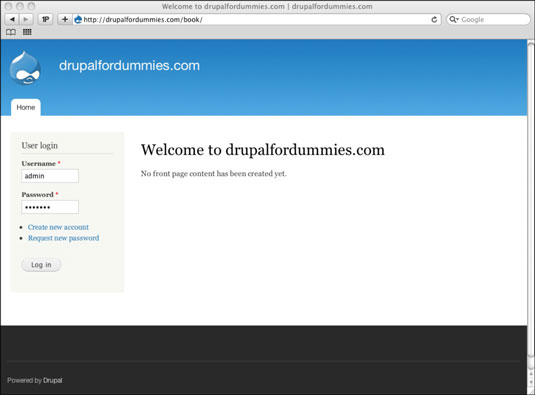This screenshot has width=535, height=395.
Task: Click the 'No front page content' text
Action: [214, 174]
